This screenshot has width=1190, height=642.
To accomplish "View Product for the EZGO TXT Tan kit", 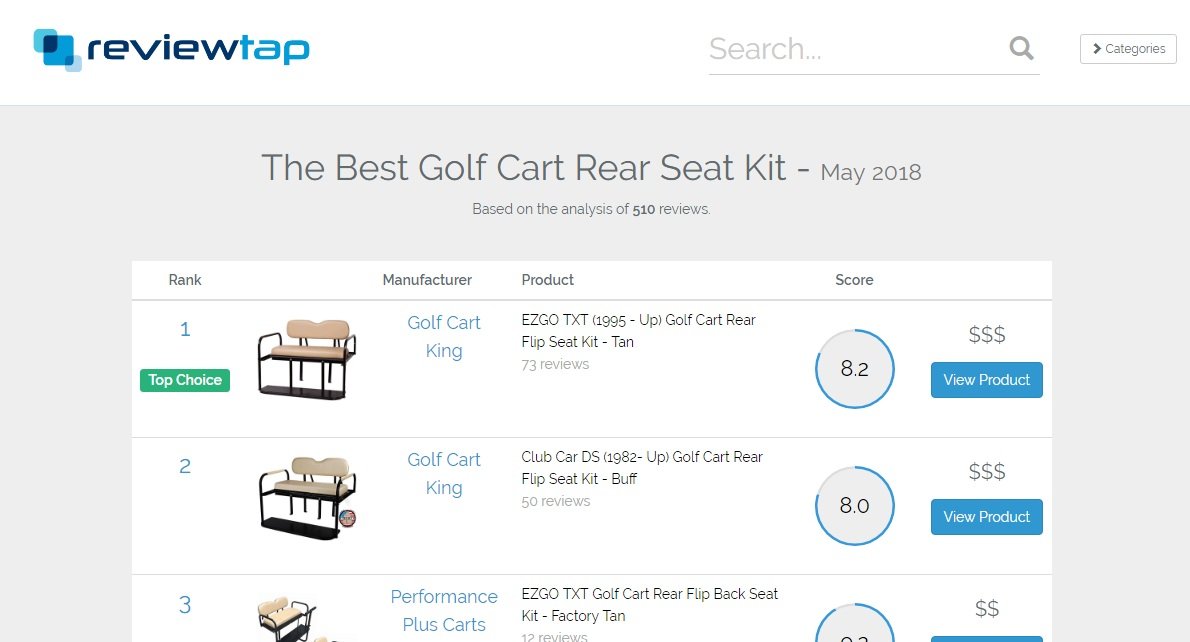I will (x=987, y=379).
